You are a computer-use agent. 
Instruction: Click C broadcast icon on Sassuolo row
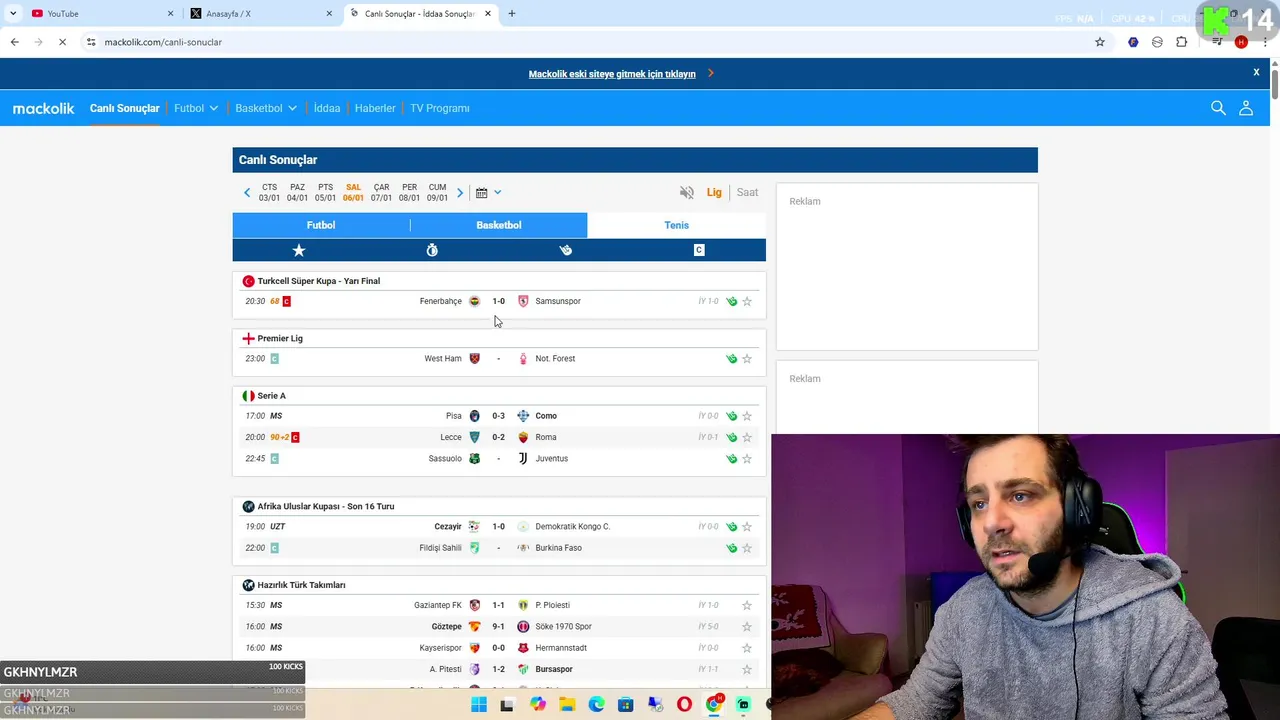tap(274, 459)
